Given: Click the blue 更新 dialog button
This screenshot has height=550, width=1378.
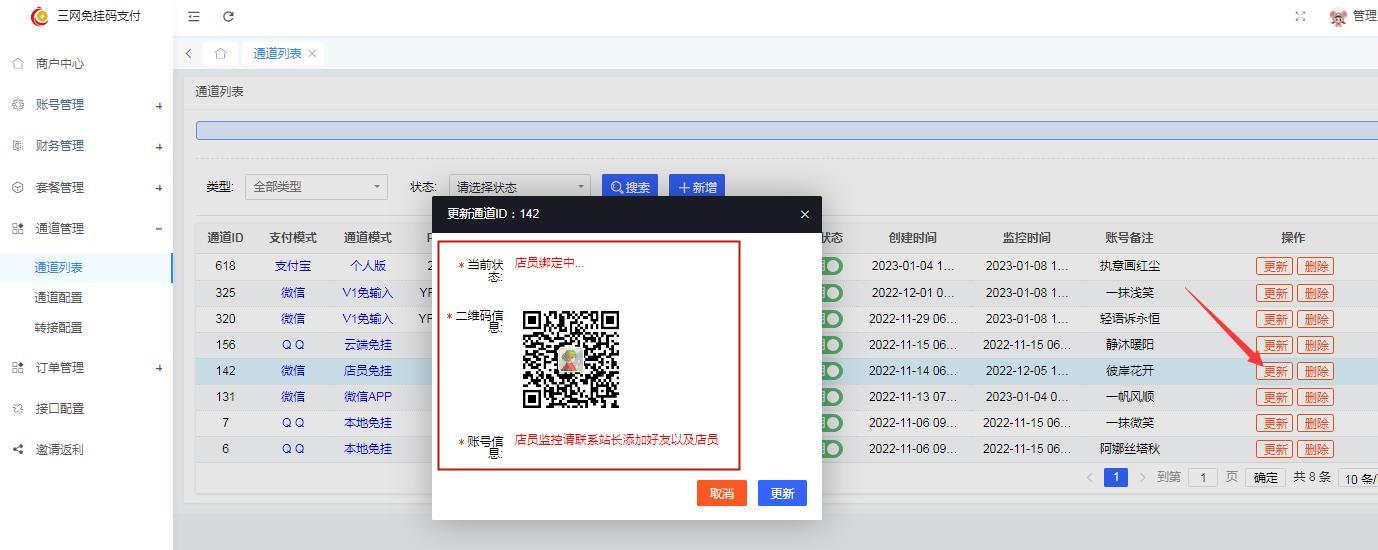Looking at the screenshot, I should 782,493.
